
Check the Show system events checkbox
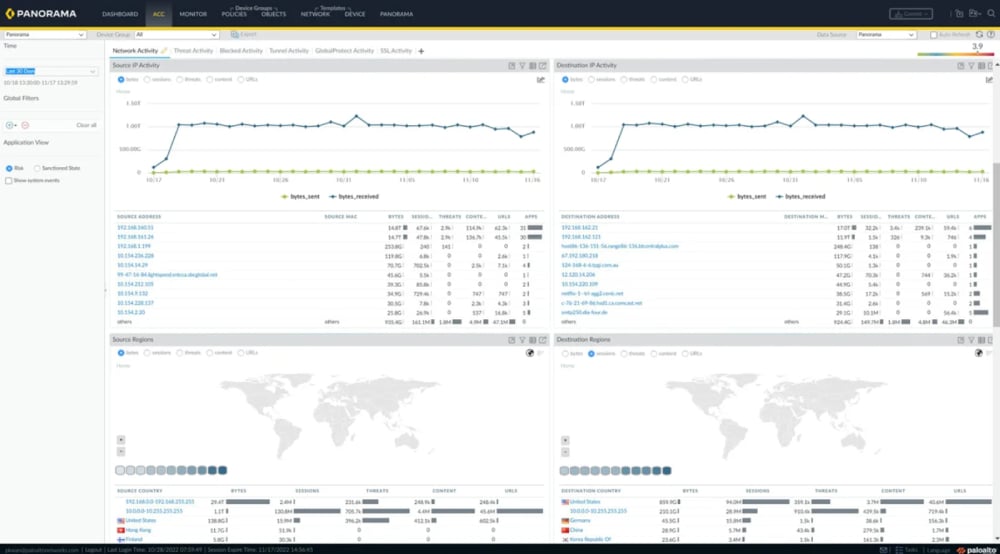(8, 180)
